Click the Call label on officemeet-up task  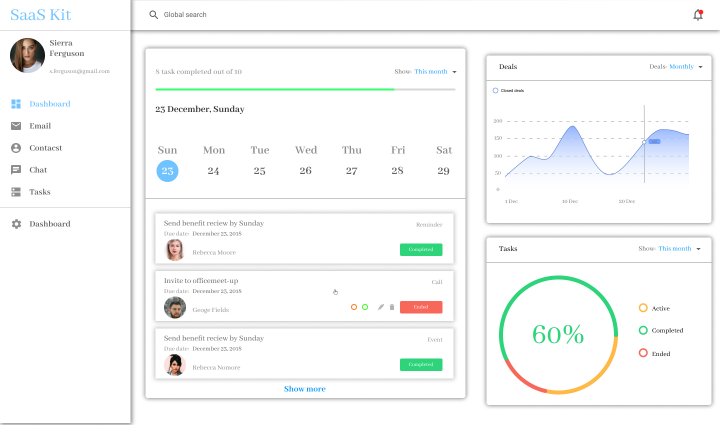(437, 282)
